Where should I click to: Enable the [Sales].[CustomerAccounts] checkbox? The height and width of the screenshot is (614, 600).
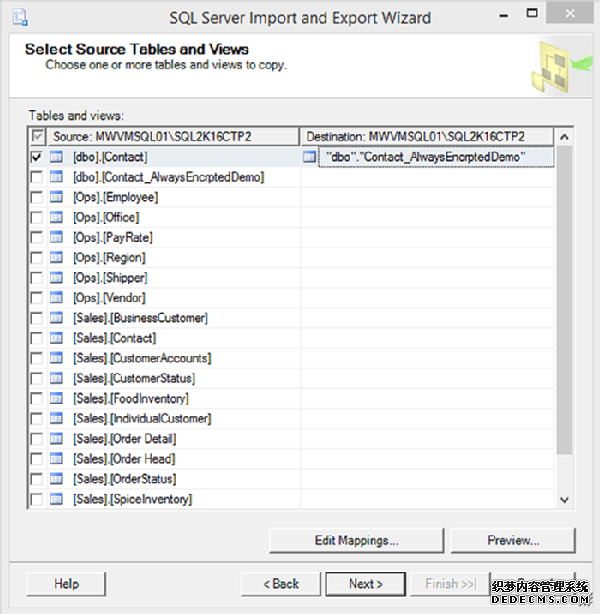pyautogui.click(x=36, y=358)
